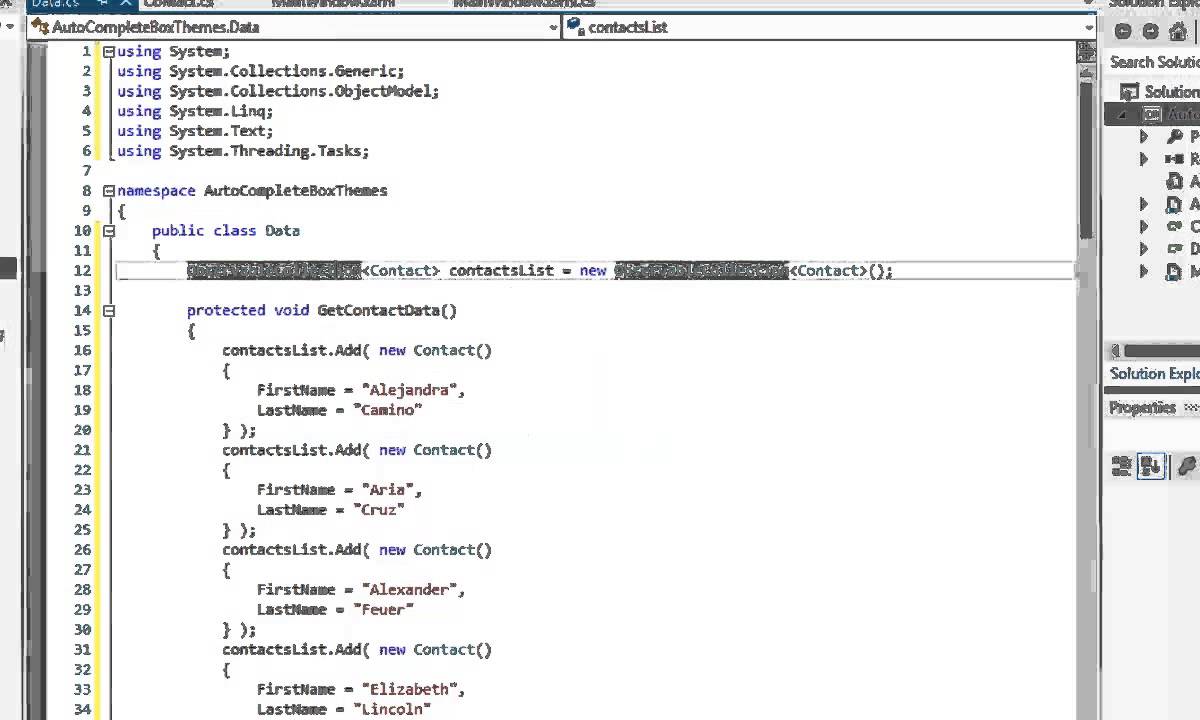Click the "Feuer" string value

point(383,610)
